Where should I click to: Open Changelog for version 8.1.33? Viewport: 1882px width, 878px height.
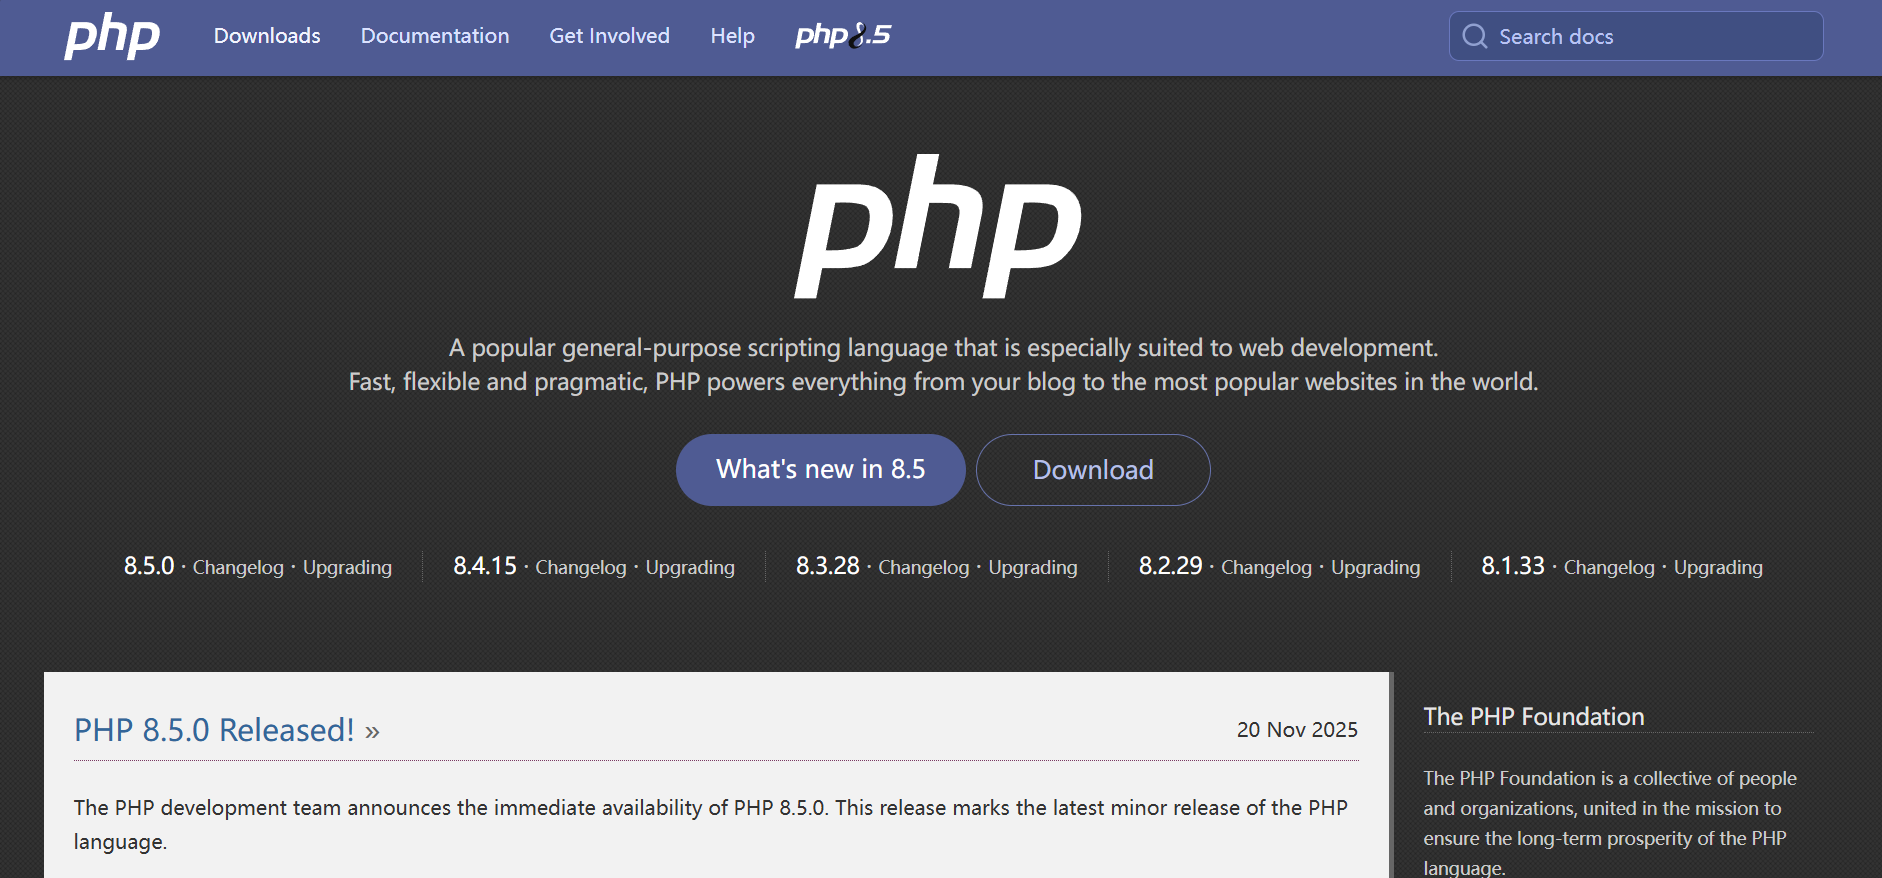click(x=1609, y=567)
